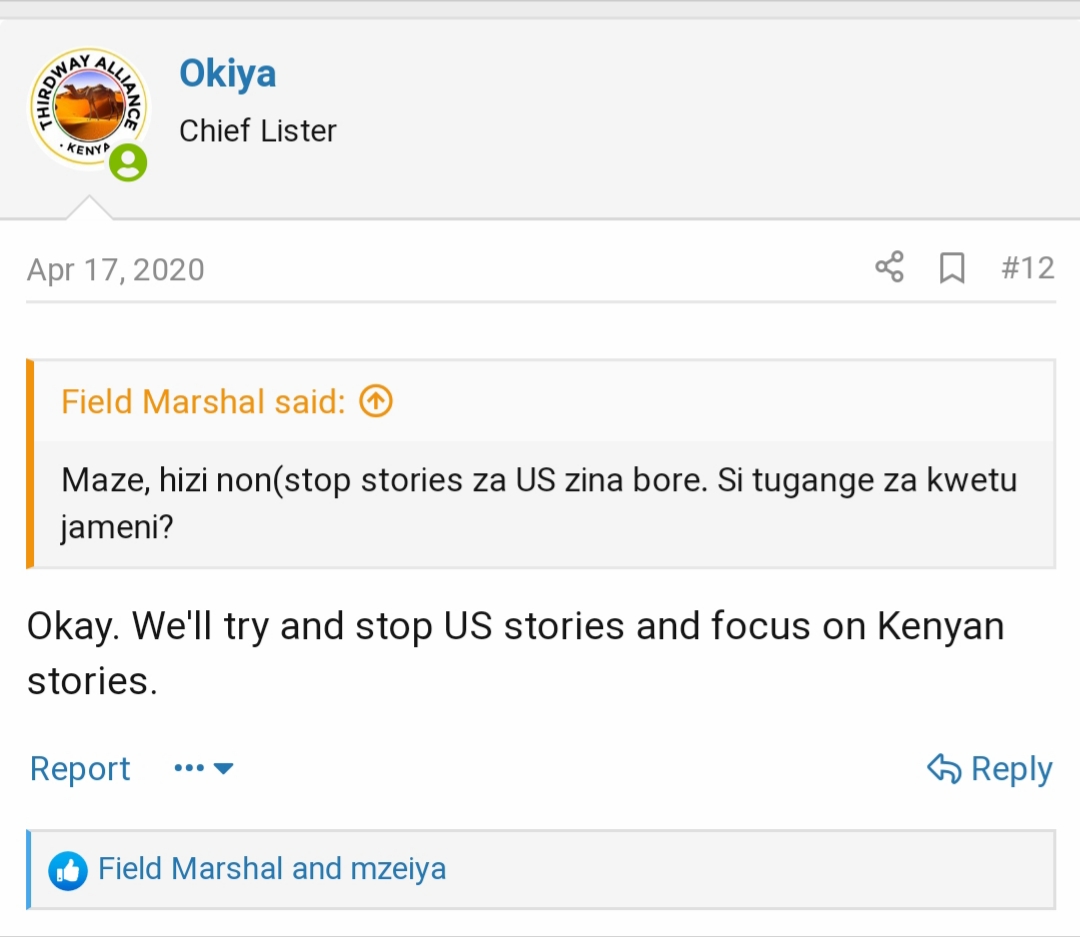Click the Apr 17, 2020 post date

pyautogui.click(x=116, y=270)
